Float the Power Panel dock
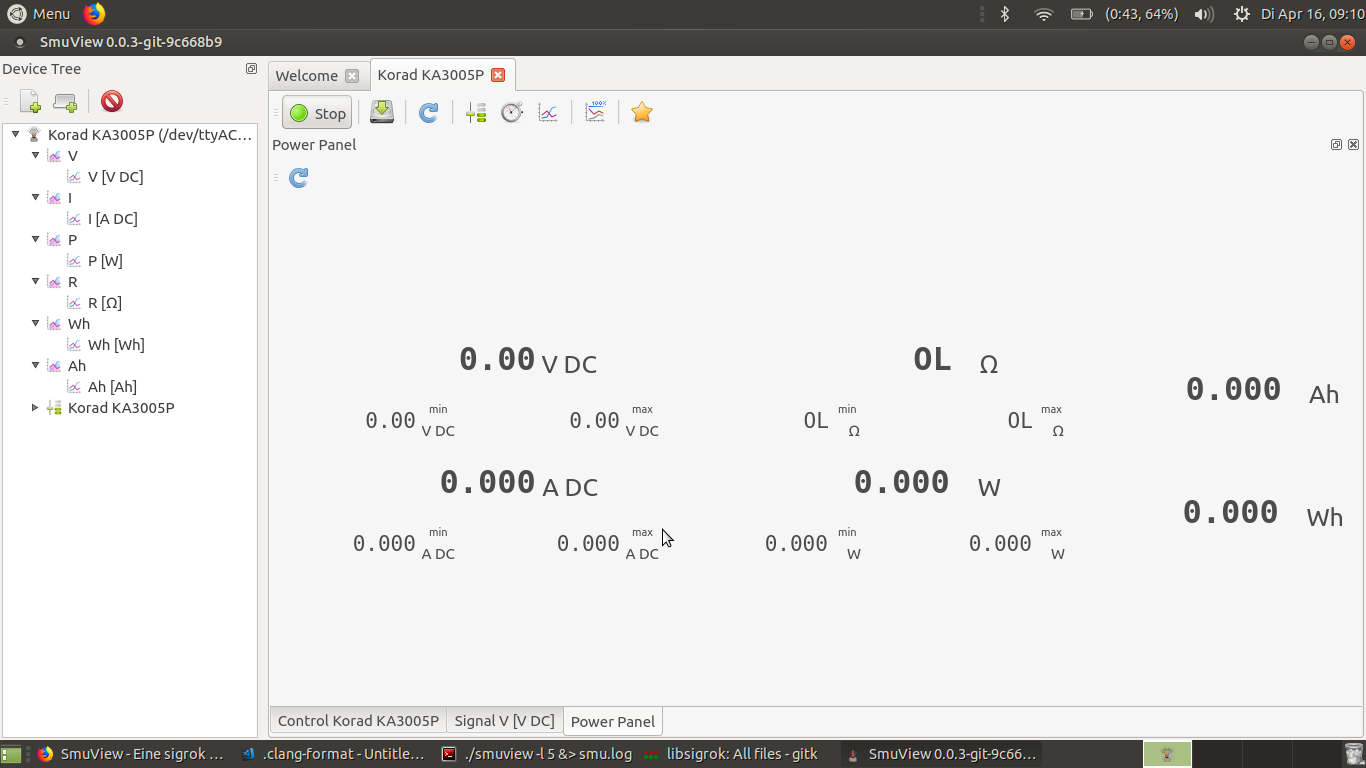The image size is (1366, 768). click(x=1337, y=145)
